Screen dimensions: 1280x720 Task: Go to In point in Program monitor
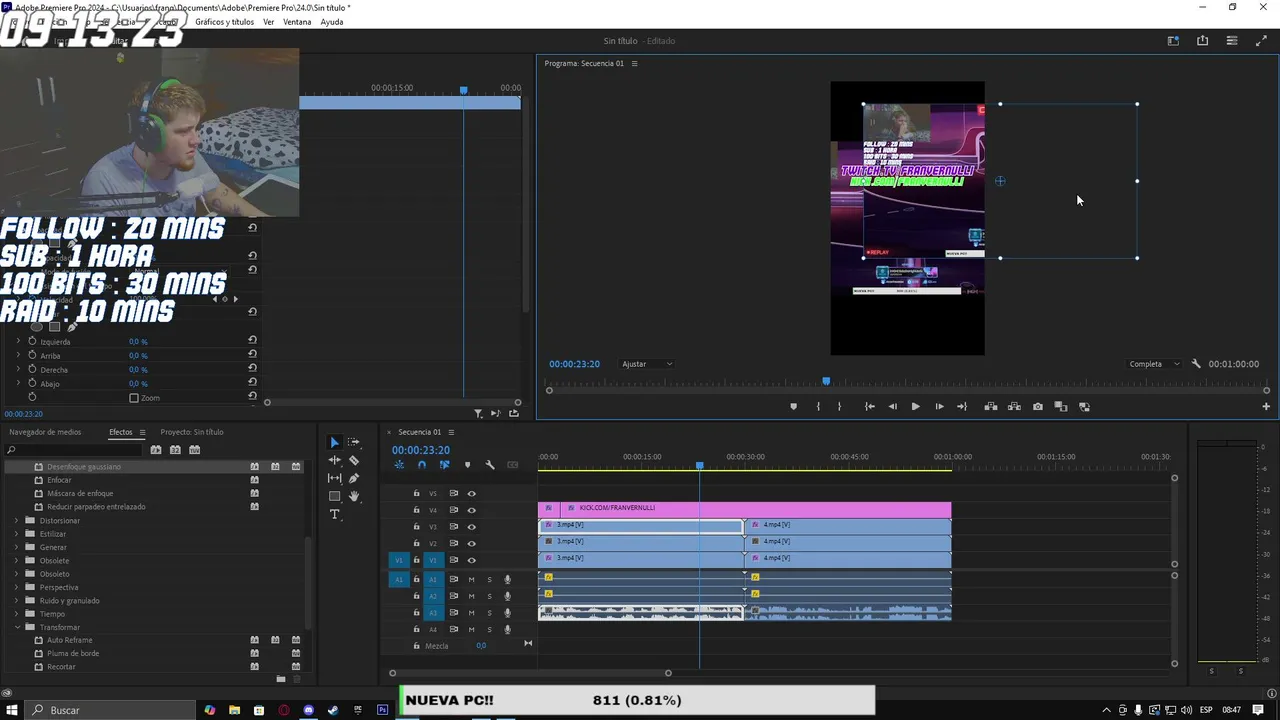(x=869, y=407)
